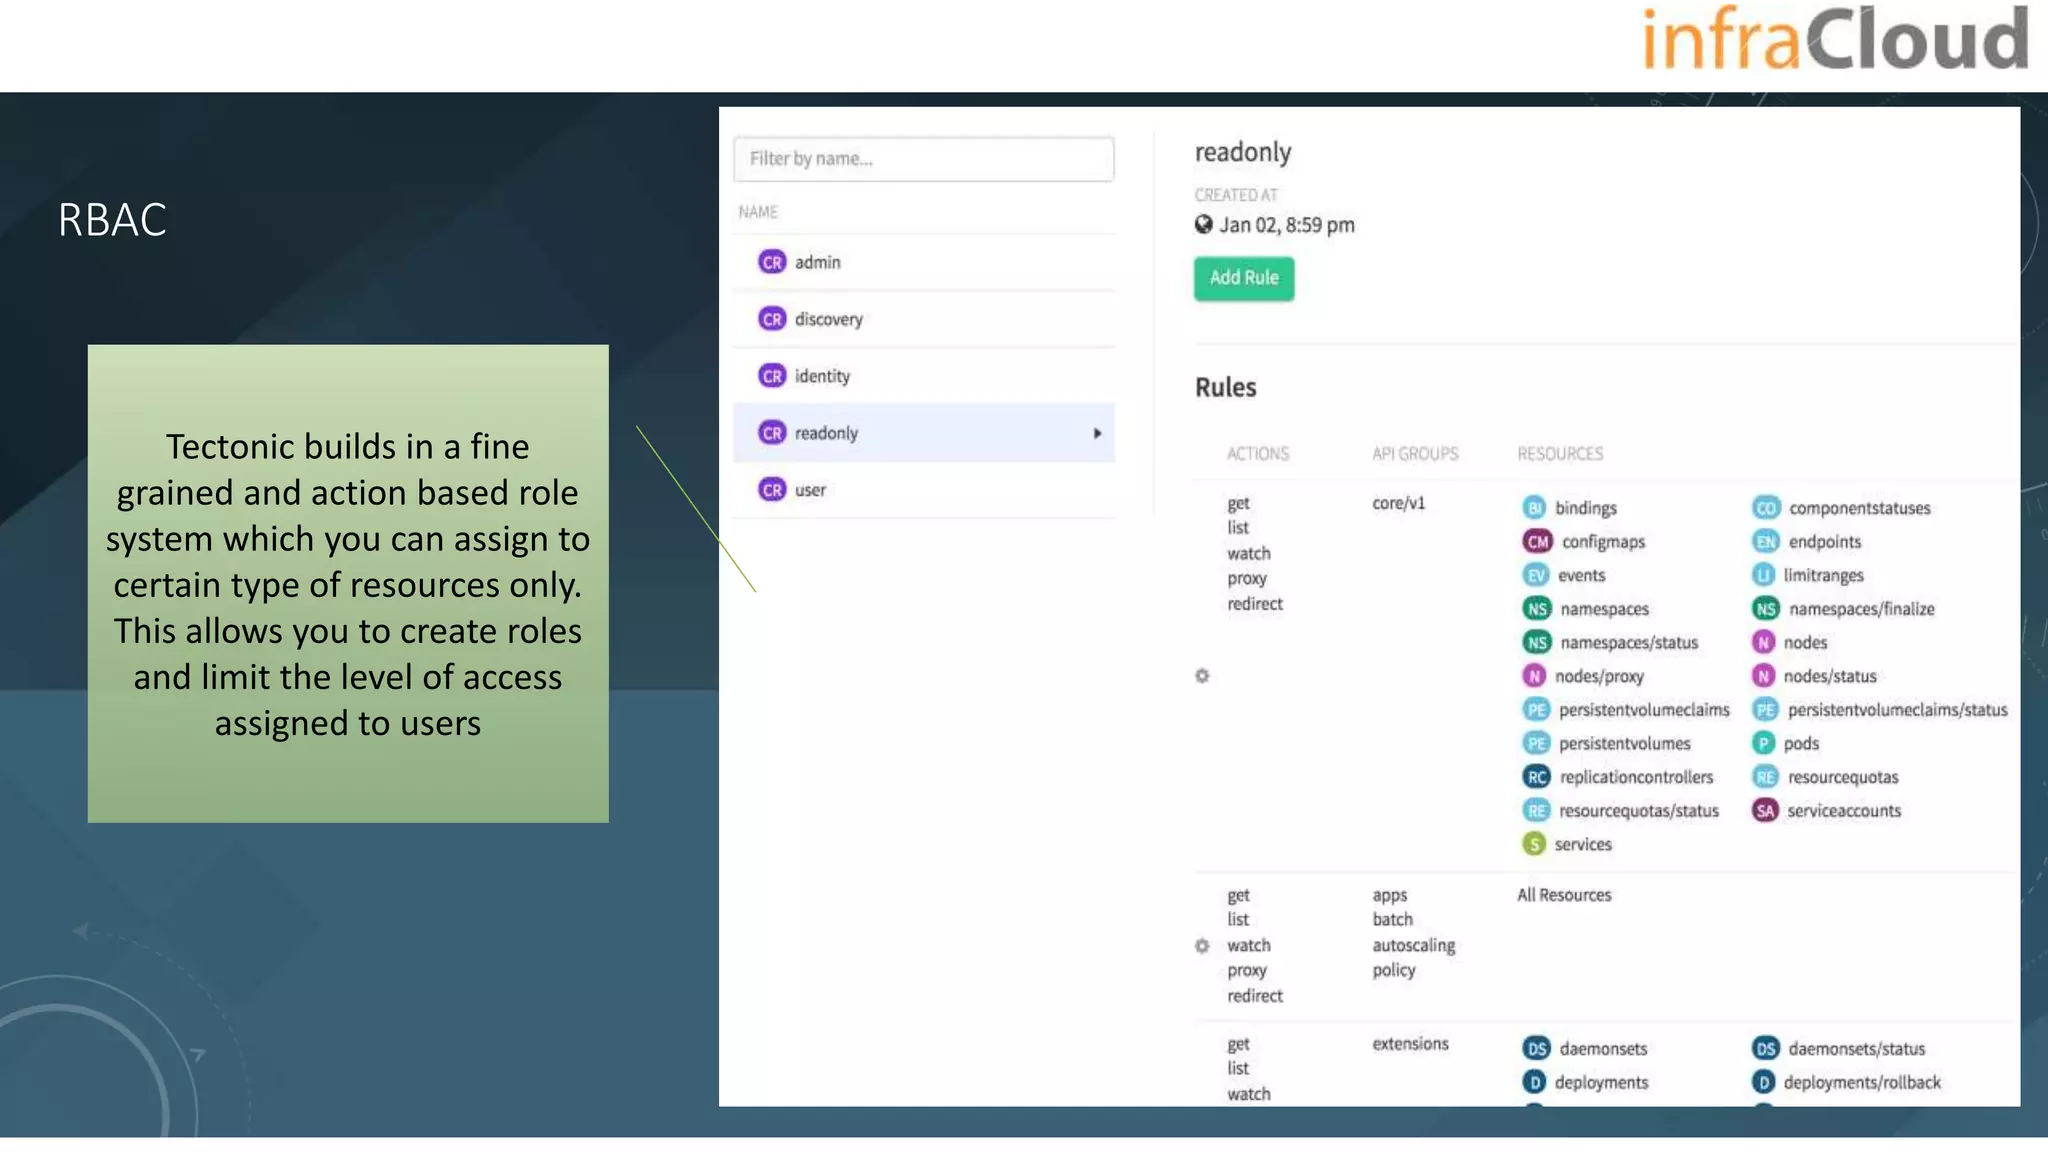Click the readonly role title heading
This screenshot has height=1152, width=2048.
[x=1243, y=152]
